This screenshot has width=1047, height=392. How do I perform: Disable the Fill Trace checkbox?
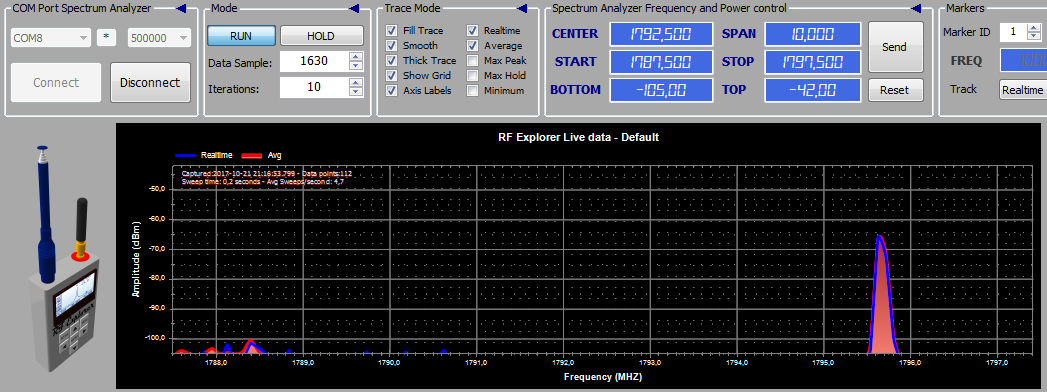392,31
